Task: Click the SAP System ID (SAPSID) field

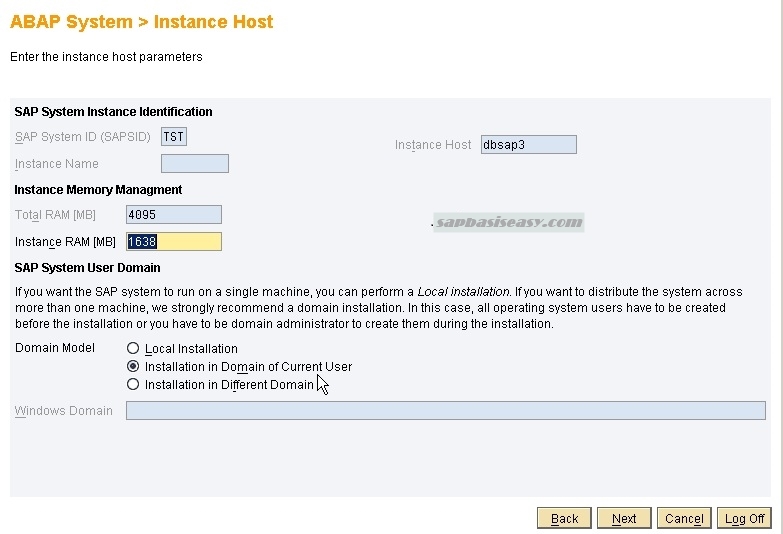Action: [173, 137]
